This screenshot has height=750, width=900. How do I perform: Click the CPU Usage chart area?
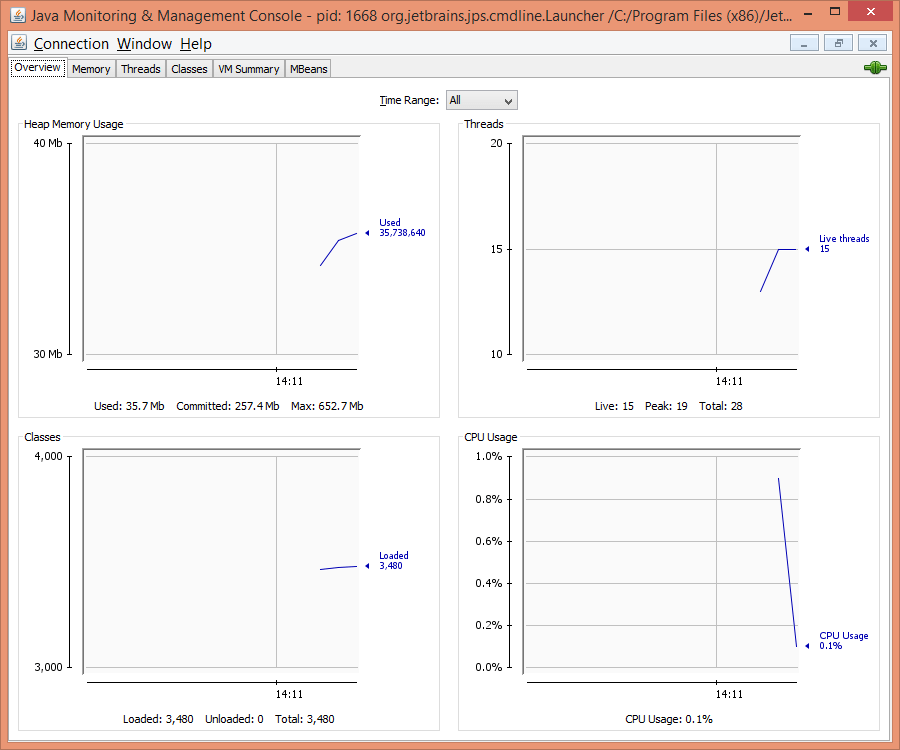point(661,561)
